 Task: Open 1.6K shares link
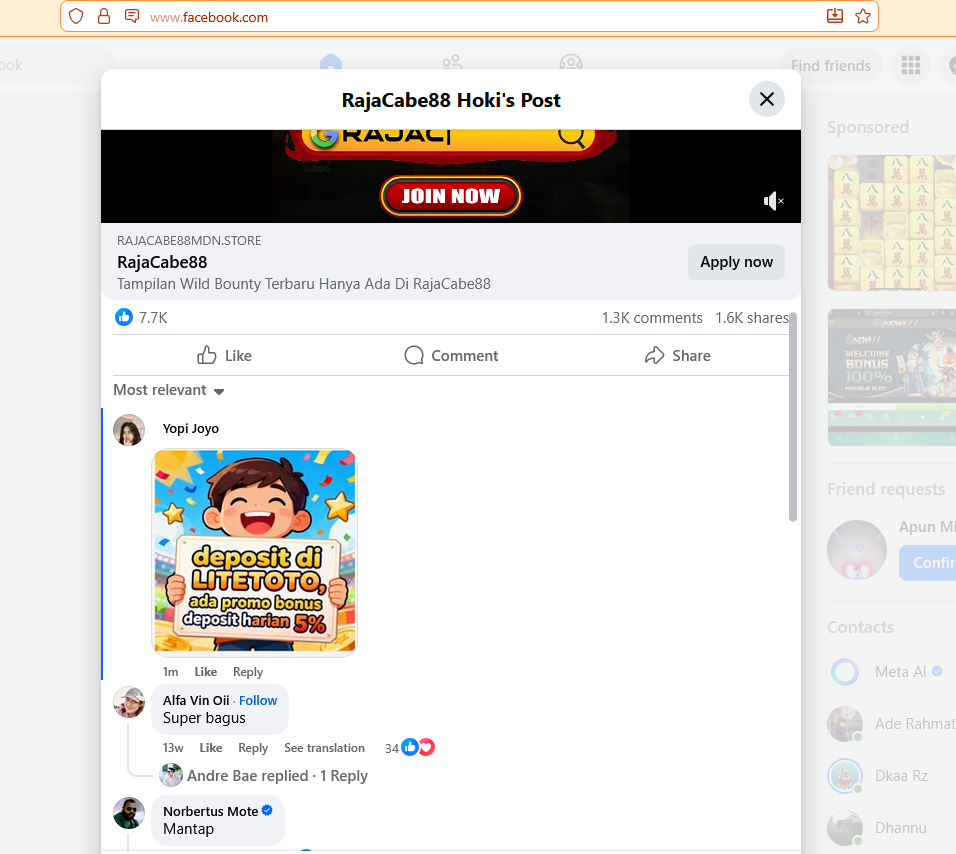tap(752, 318)
